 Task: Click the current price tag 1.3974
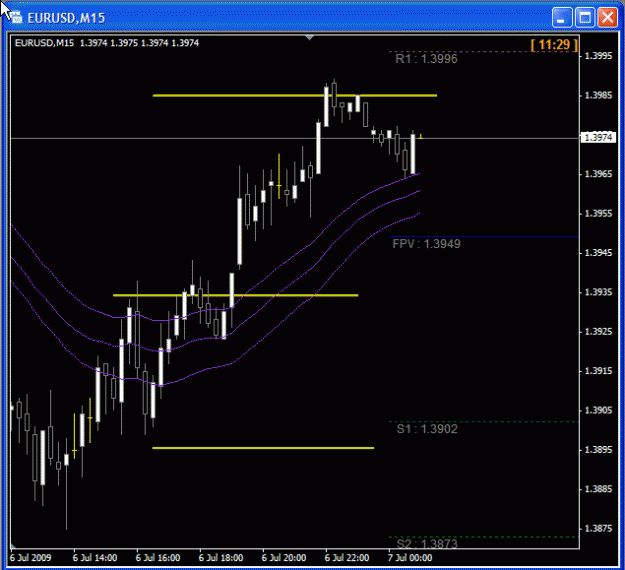pos(598,138)
